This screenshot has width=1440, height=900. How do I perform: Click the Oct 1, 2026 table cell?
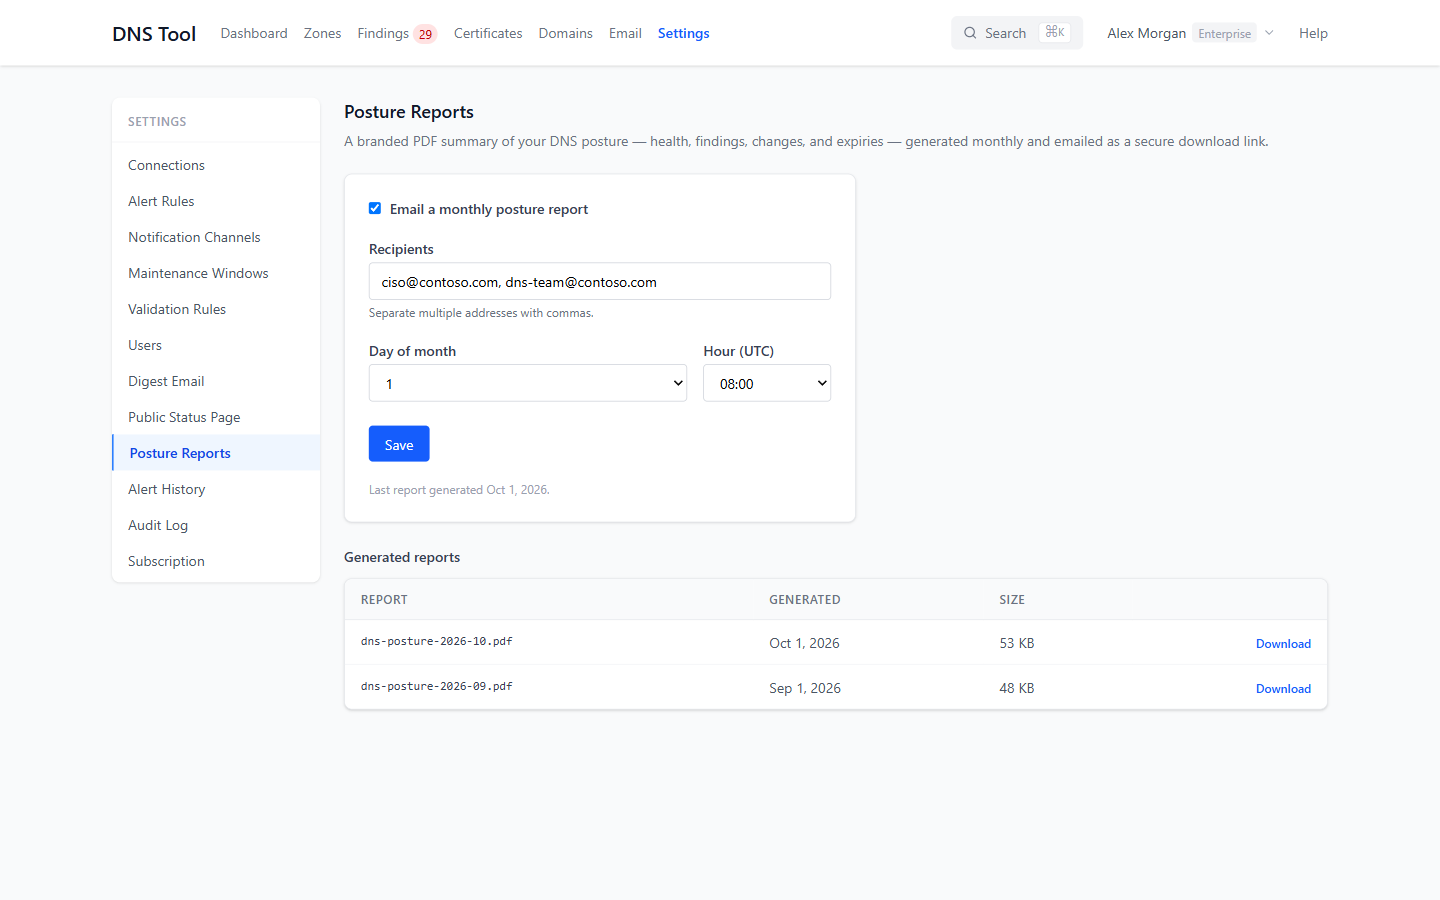[804, 643]
